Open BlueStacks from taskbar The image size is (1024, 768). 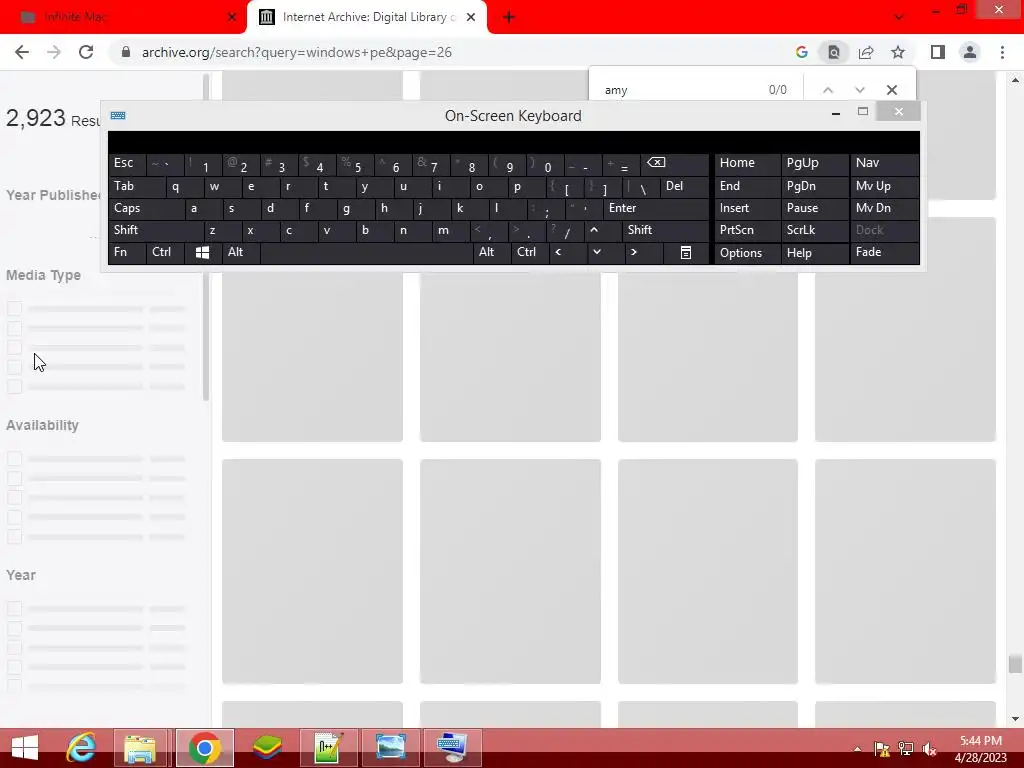click(268, 748)
